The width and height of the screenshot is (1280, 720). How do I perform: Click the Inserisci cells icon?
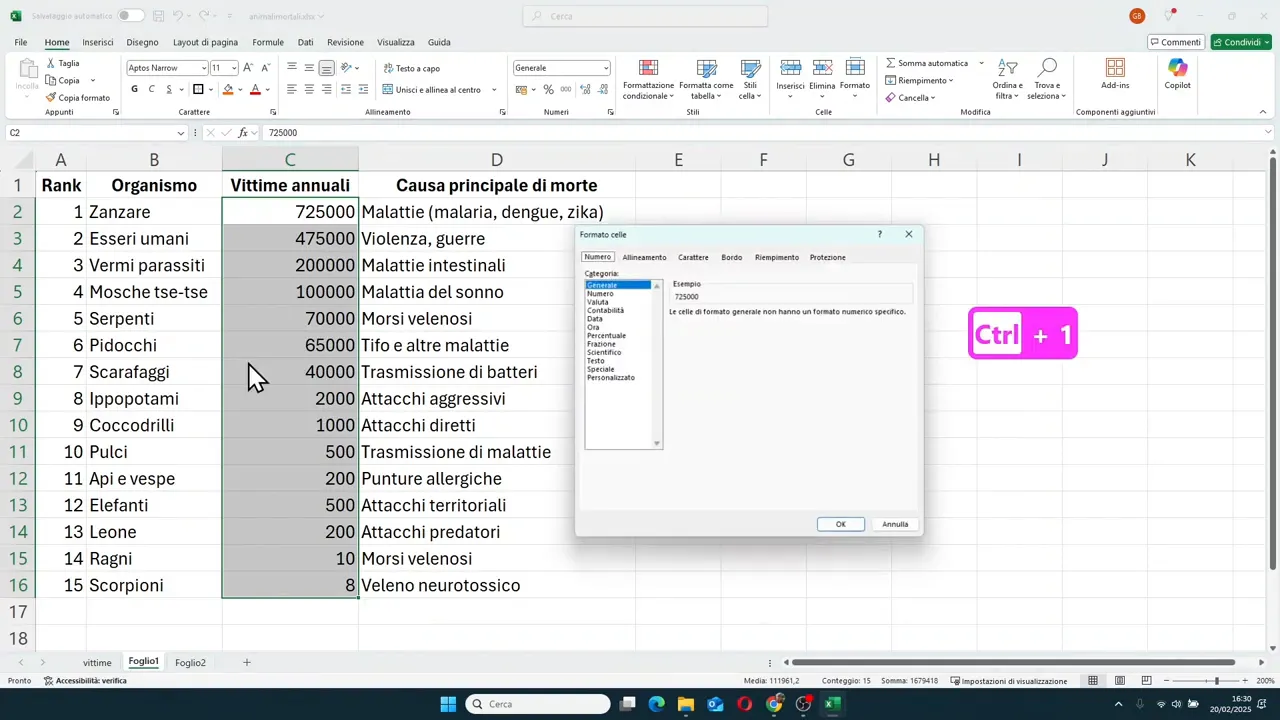pos(790,67)
